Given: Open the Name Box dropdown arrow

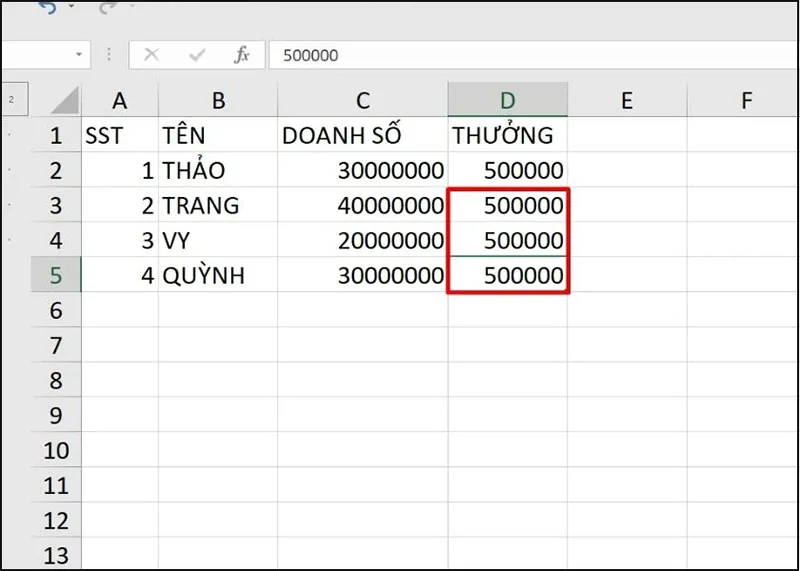Looking at the screenshot, I should click(79, 54).
